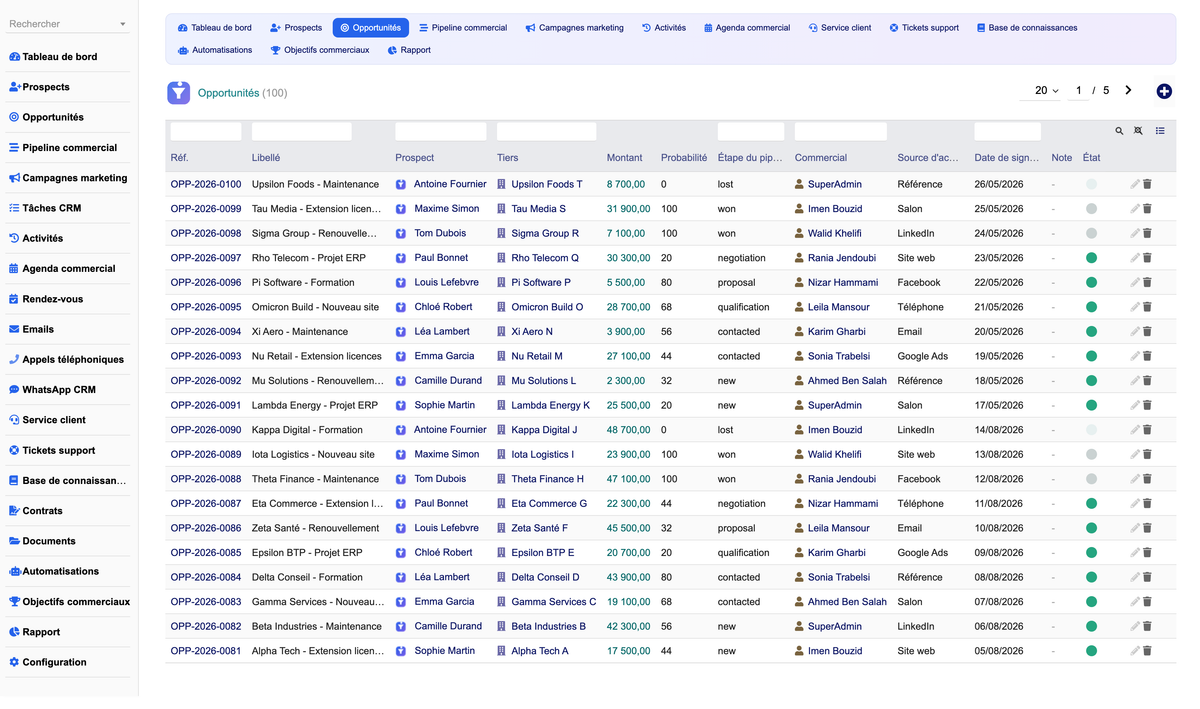Image resolution: width=1200 pixels, height=709 pixels.
Task: Open Objectifs commerciaux top tab
Action: pyautogui.click(x=320, y=50)
